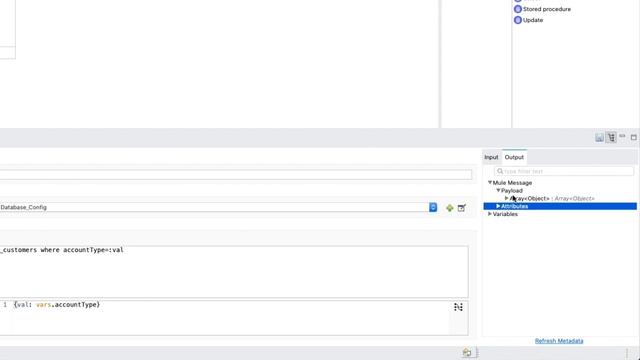Image resolution: width=640 pixels, height=360 pixels.
Task: Collapse the Mule Message node
Action: click(x=490, y=182)
